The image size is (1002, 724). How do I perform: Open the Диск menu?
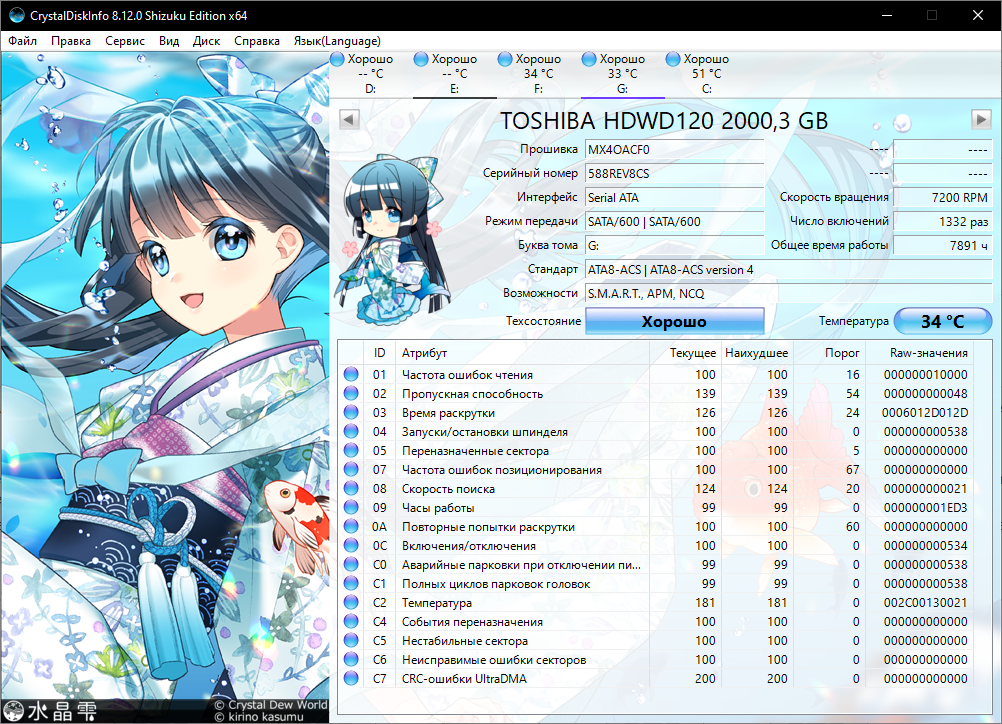pyautogui.click(x=206, y=41)
